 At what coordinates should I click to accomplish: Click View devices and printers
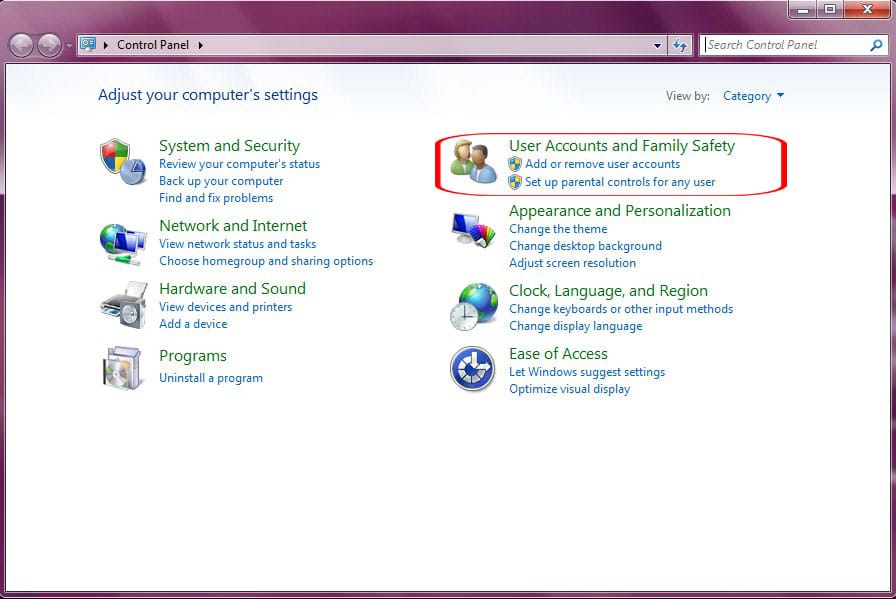click(x=225, y=307)
